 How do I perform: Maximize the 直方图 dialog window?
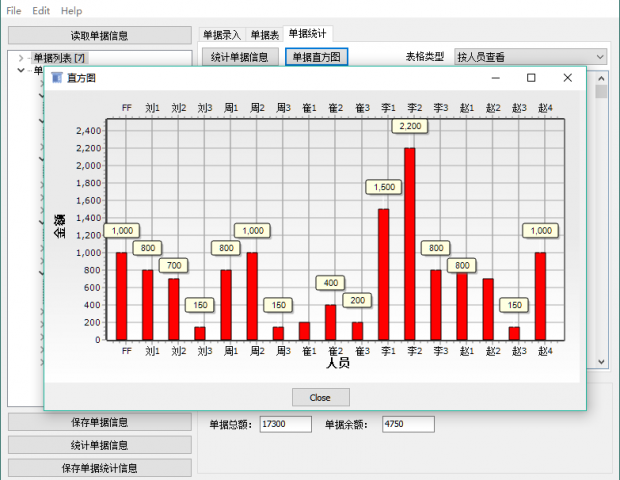pos(531,78)
